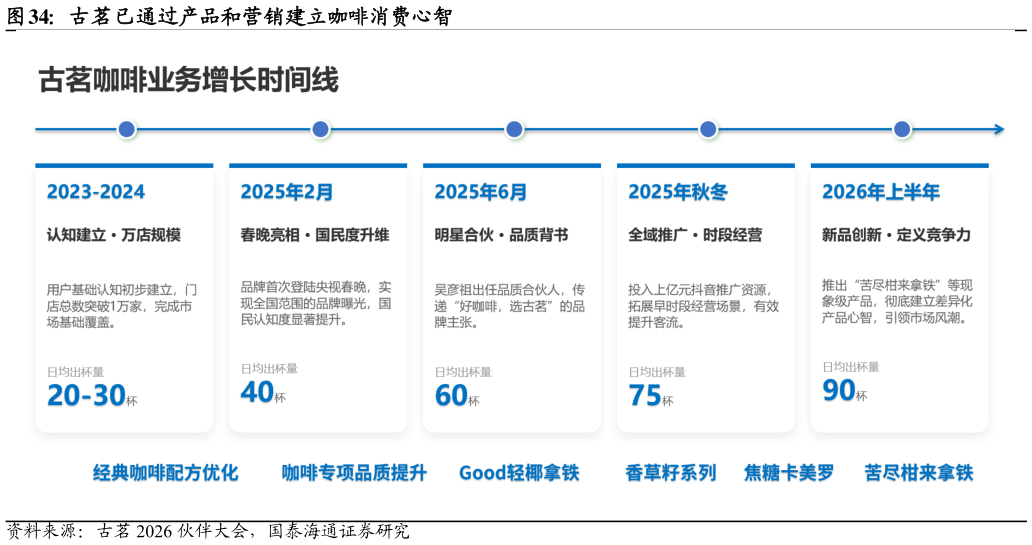Click the product label Good轻椰拿铁

tap(519, 473)
